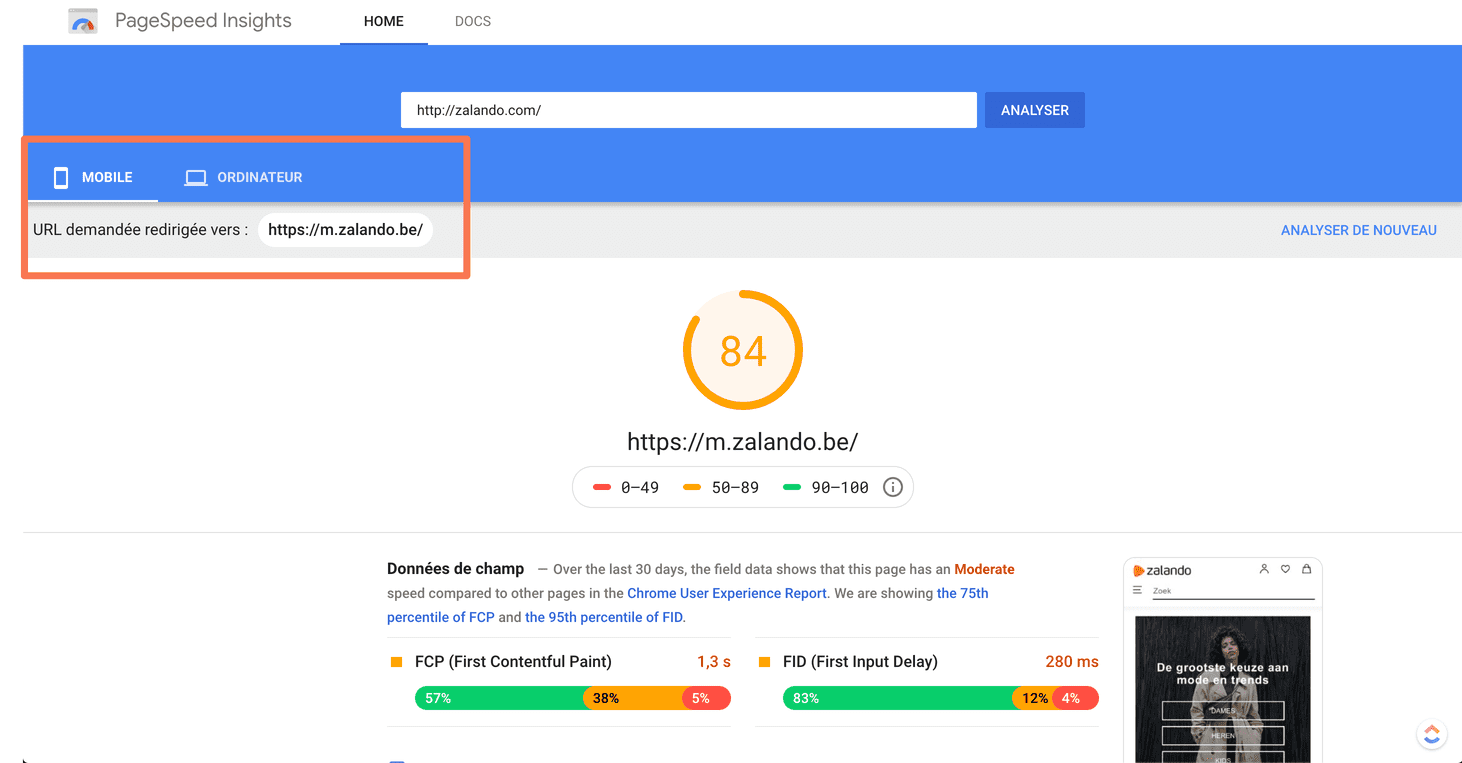Click the 280 ms FID value
This screenshot has height=763, width=1462.
(x=1072, y=662)
